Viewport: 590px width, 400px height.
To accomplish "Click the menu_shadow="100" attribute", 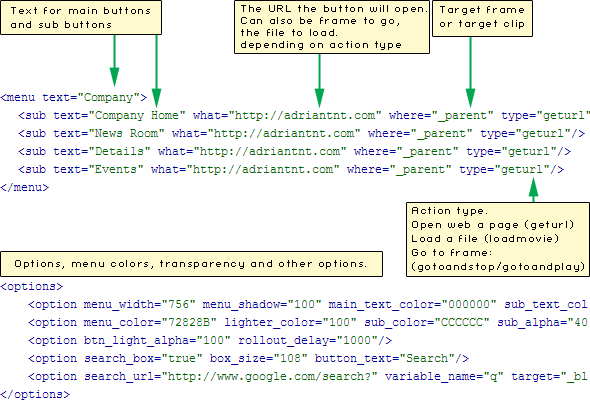I will point(262,304).
